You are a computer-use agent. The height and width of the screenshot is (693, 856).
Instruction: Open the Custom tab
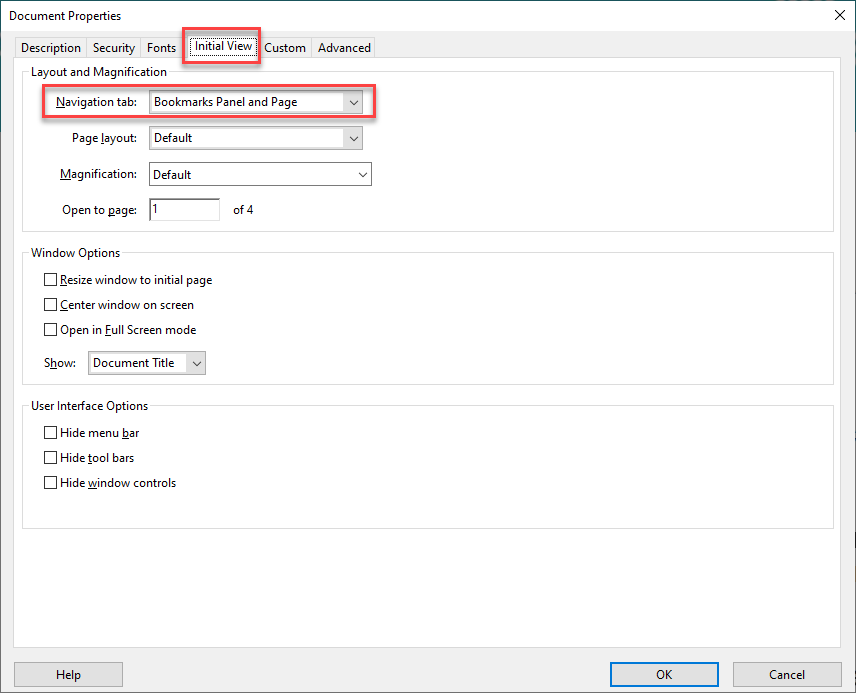(x=285, y=47)
